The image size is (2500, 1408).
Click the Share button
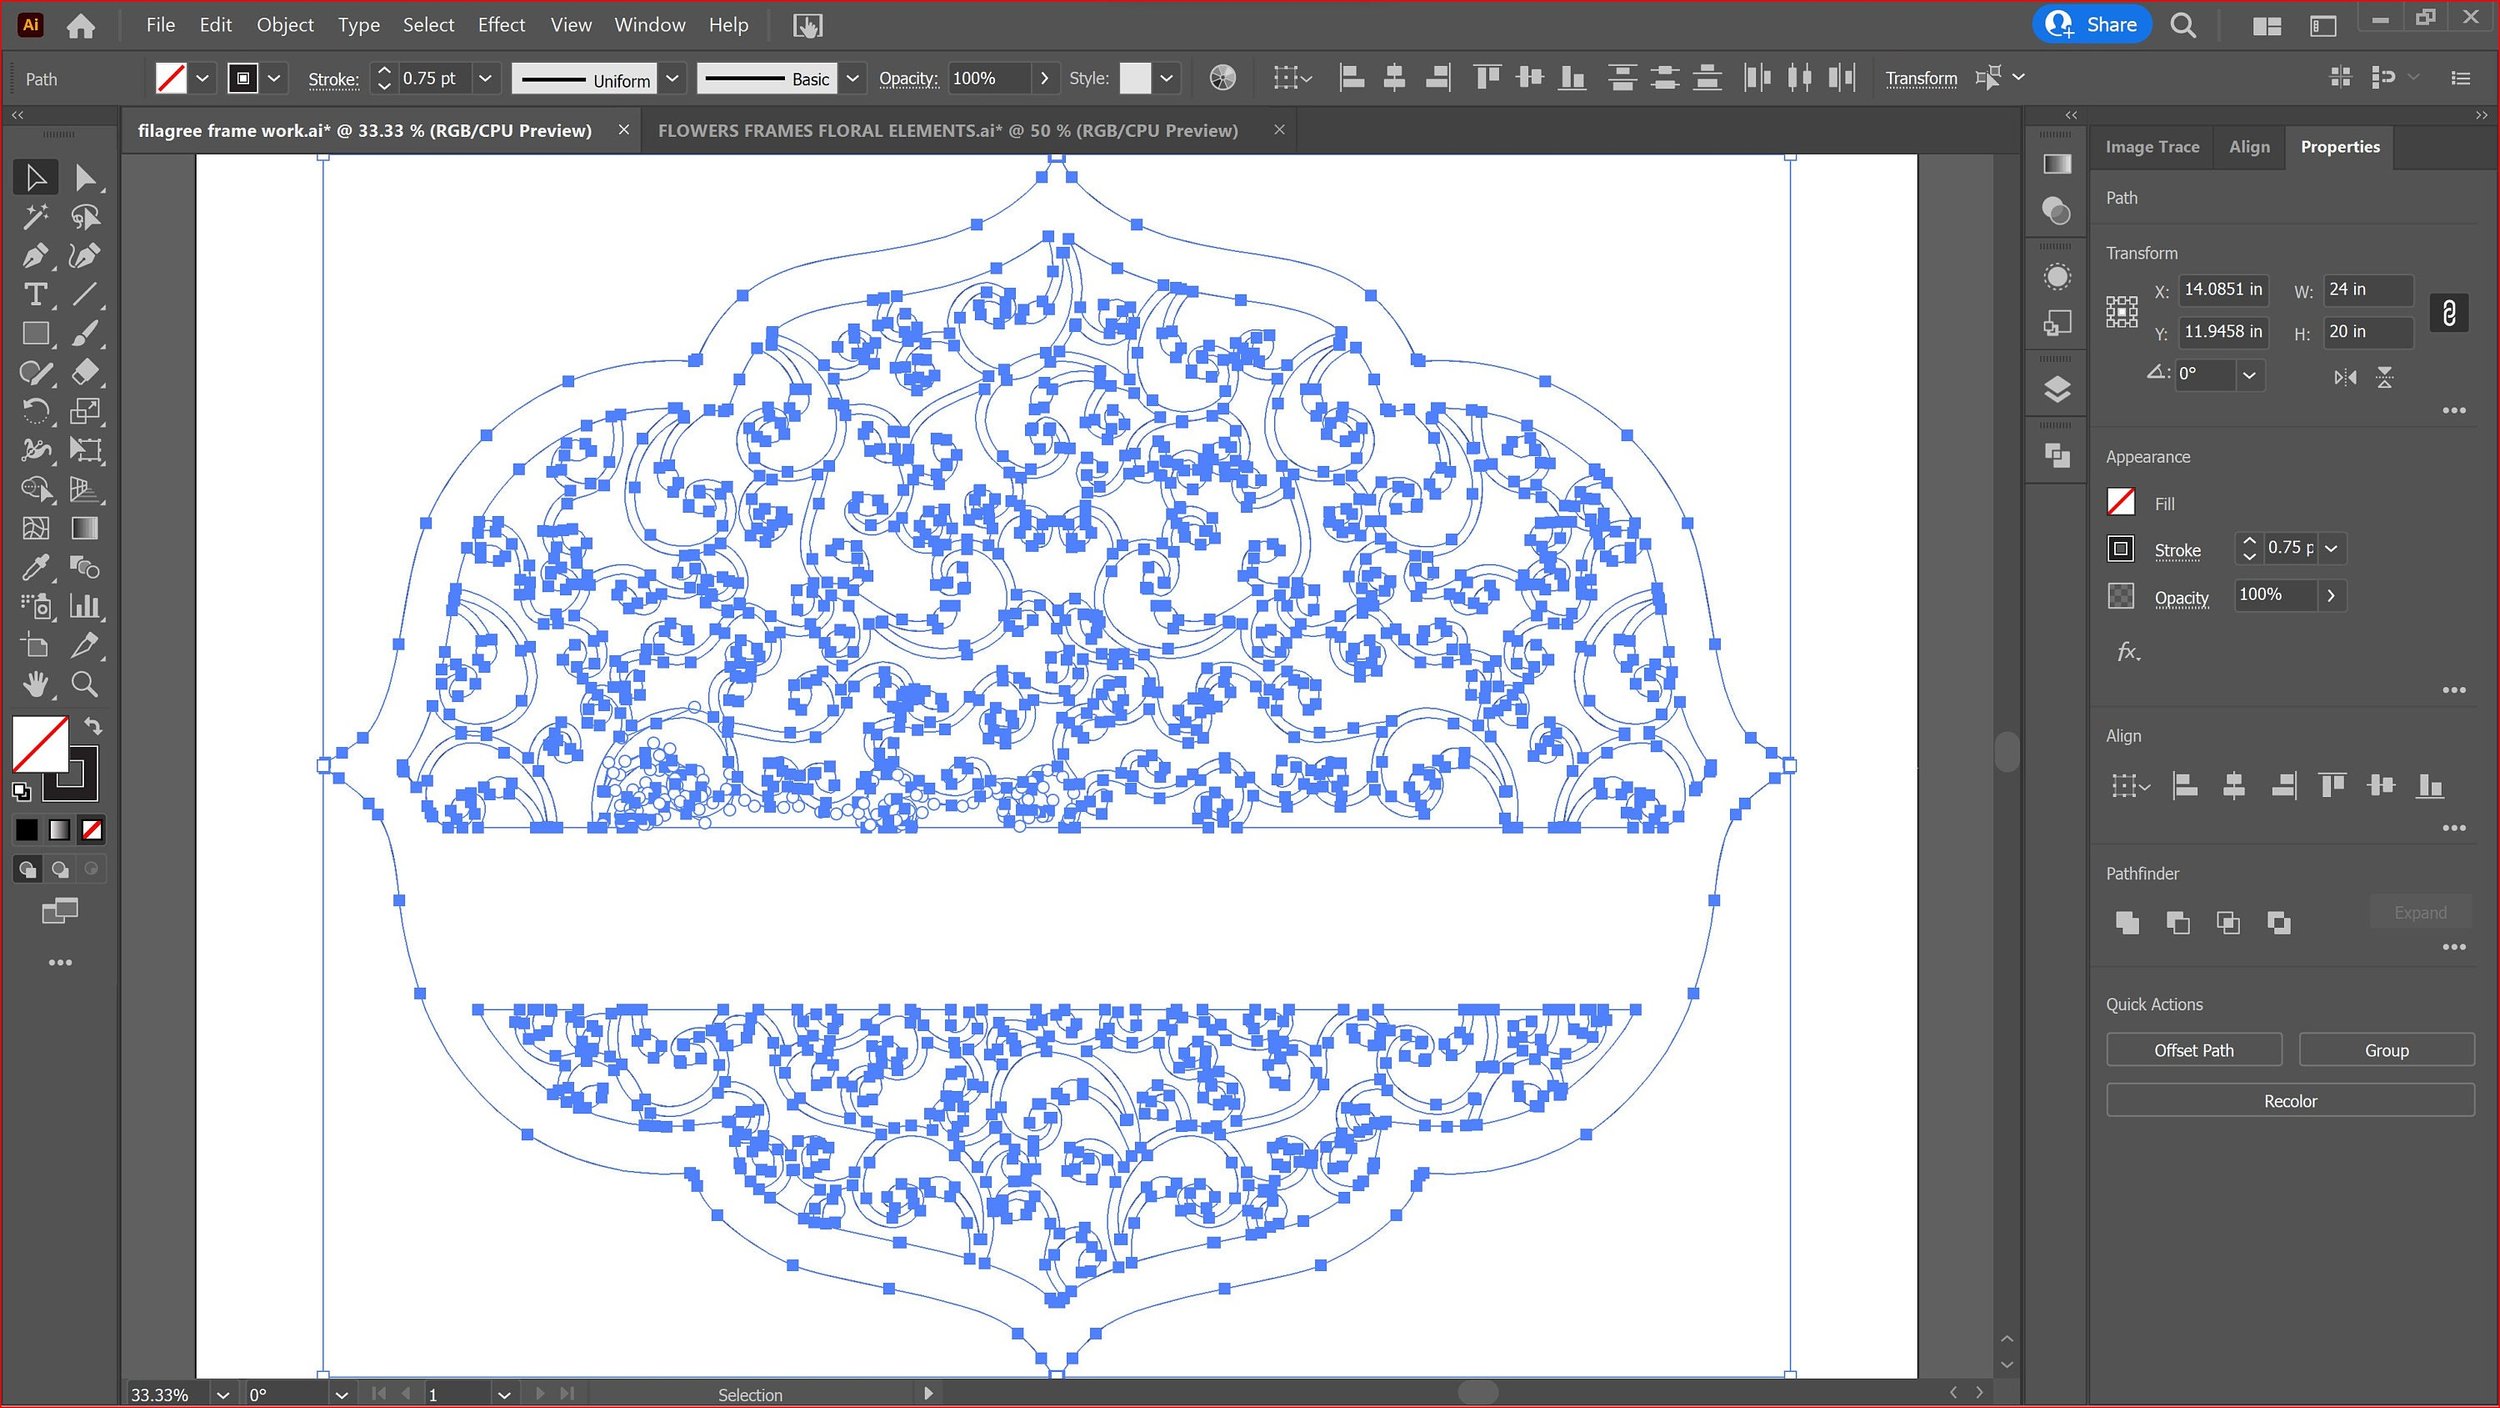[x=2092, y=25]
